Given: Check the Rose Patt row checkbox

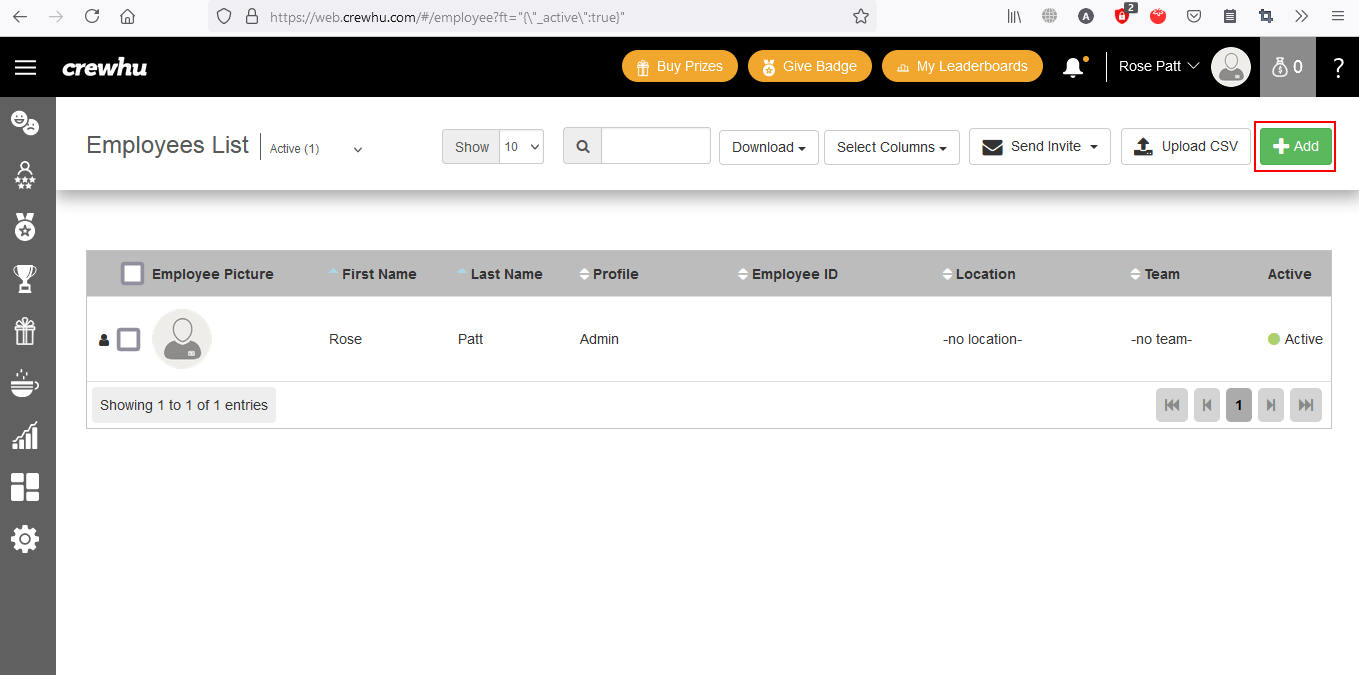Looking at the screenshot, I should 128,340.
